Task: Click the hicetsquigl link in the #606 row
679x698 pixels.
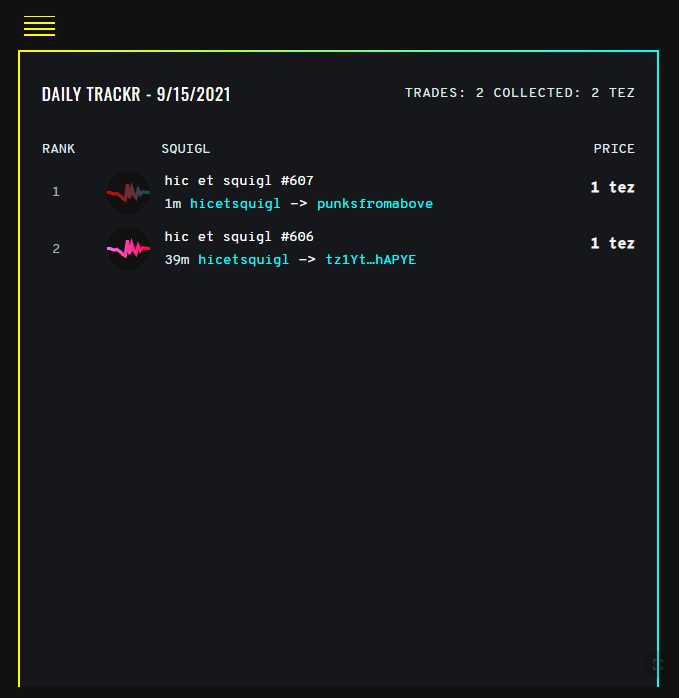Action: (x=244, y=260)
